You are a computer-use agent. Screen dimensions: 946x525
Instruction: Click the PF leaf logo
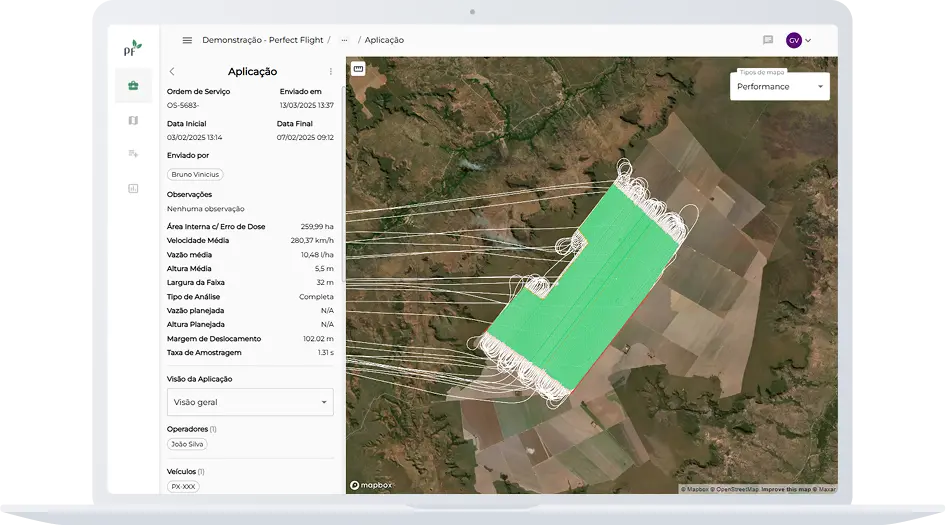point(133,48)
